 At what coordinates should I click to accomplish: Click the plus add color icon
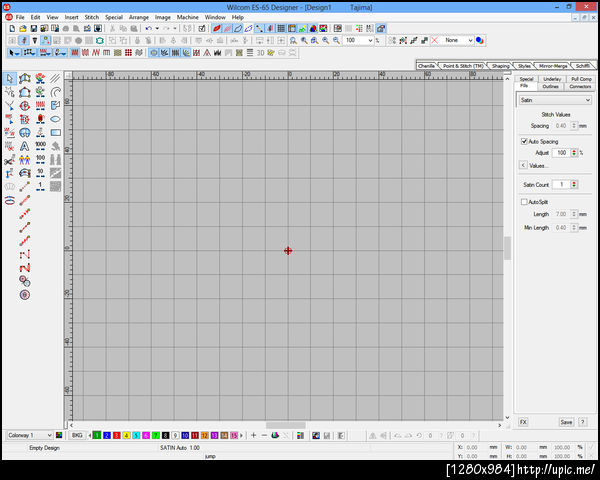[x=253, y=436]
